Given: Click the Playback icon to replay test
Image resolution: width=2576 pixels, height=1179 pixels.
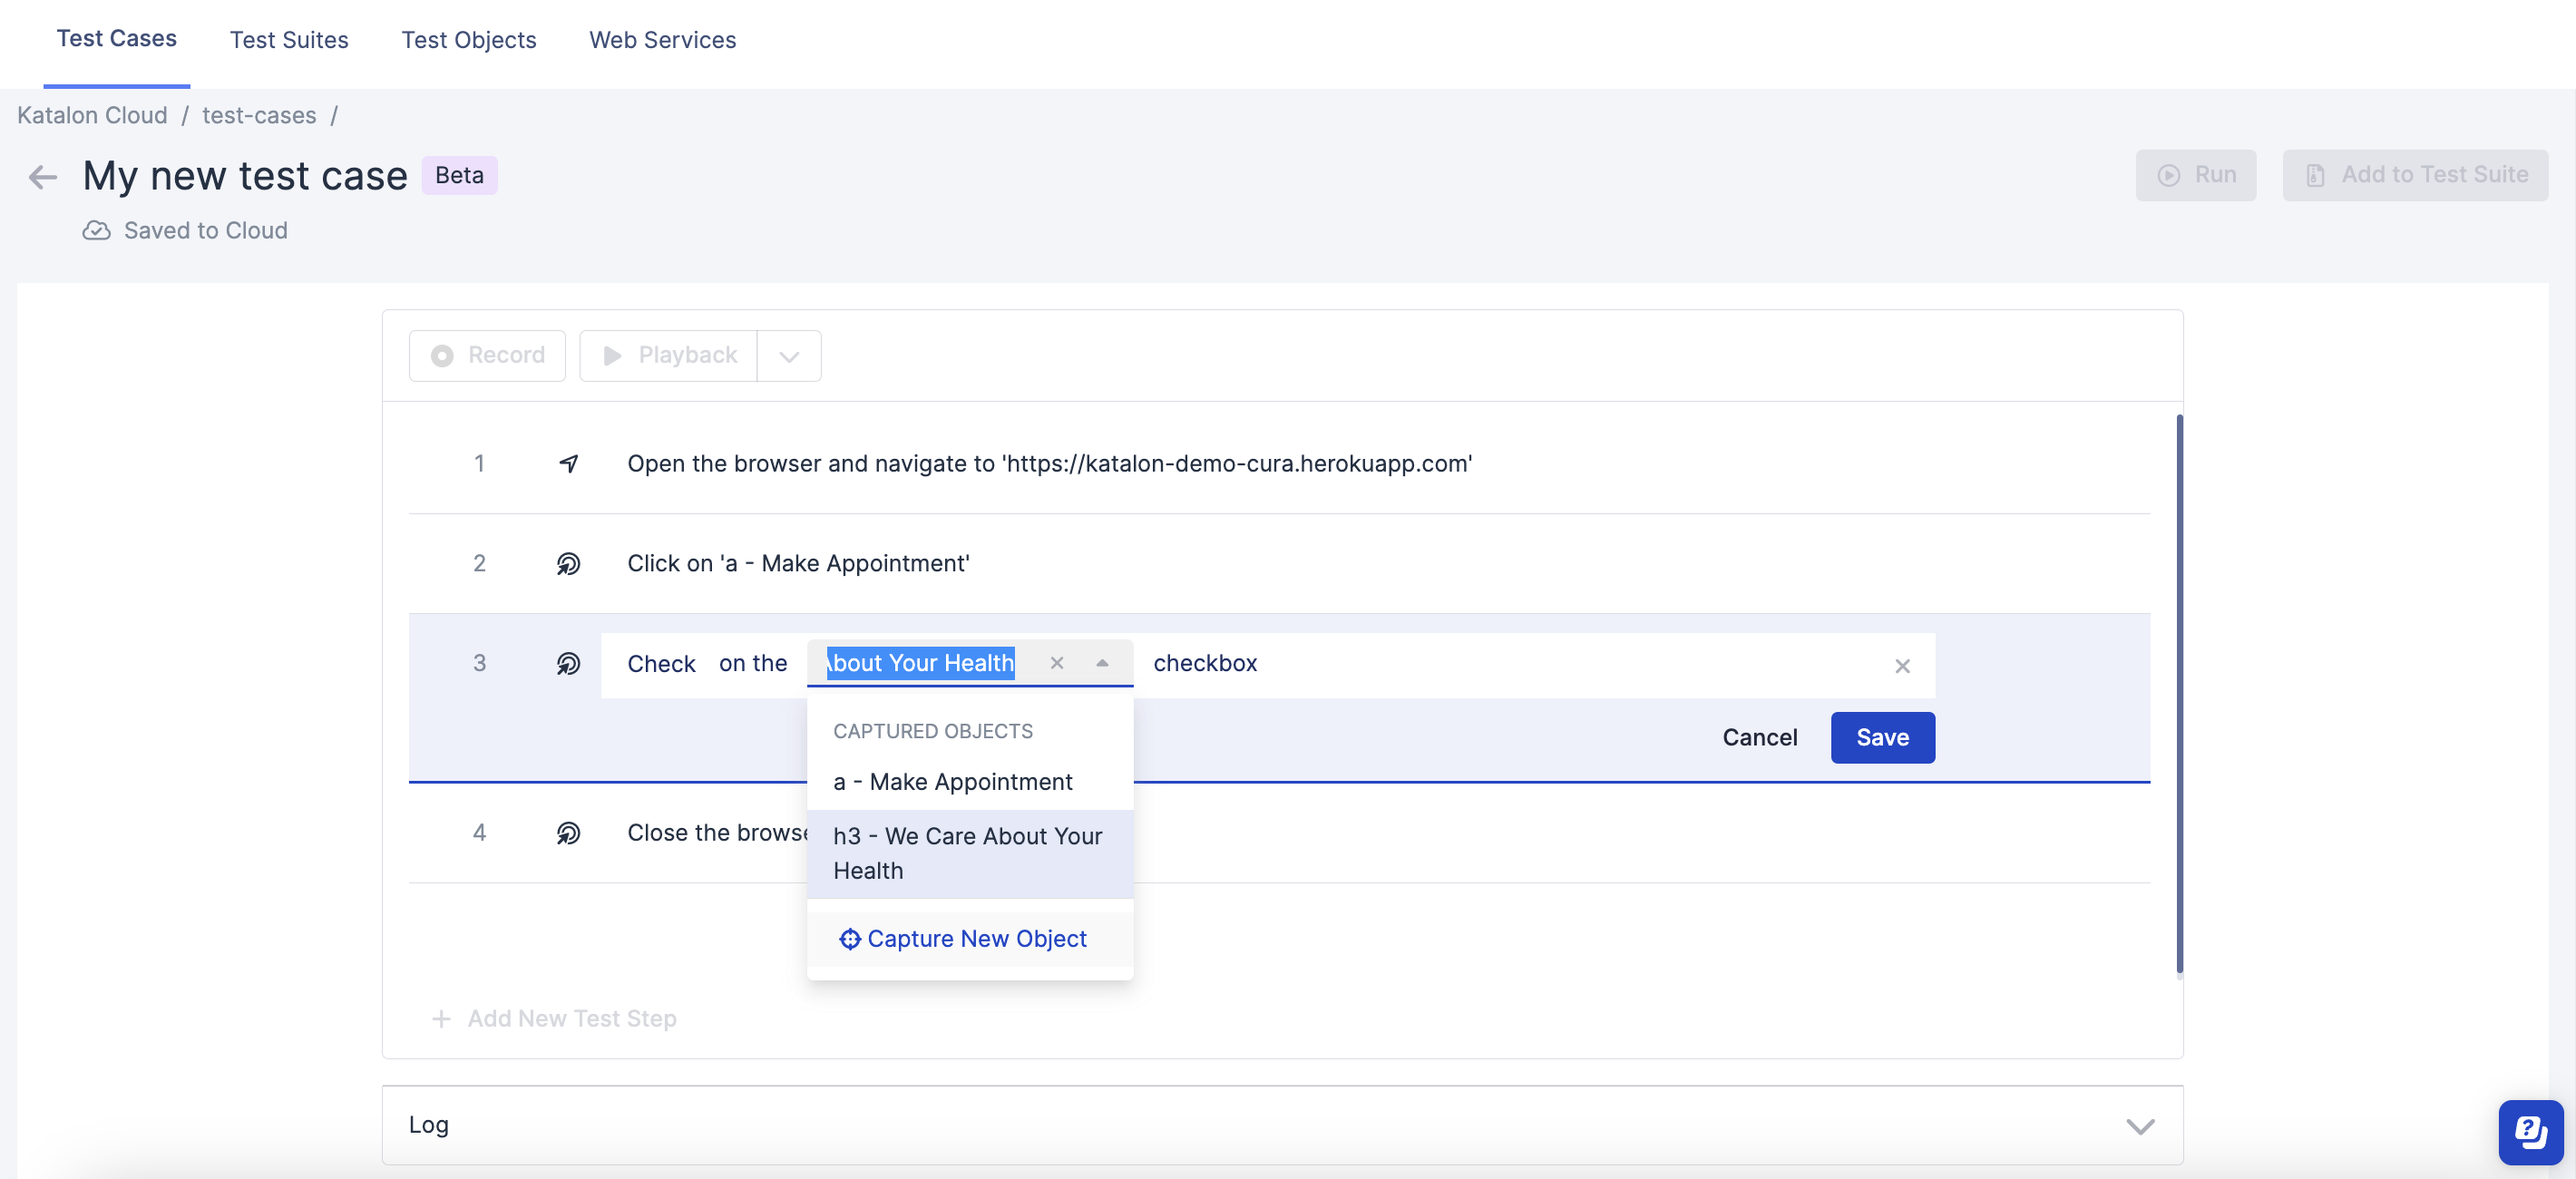Looking at the screenshot, I should click(613, 355).
